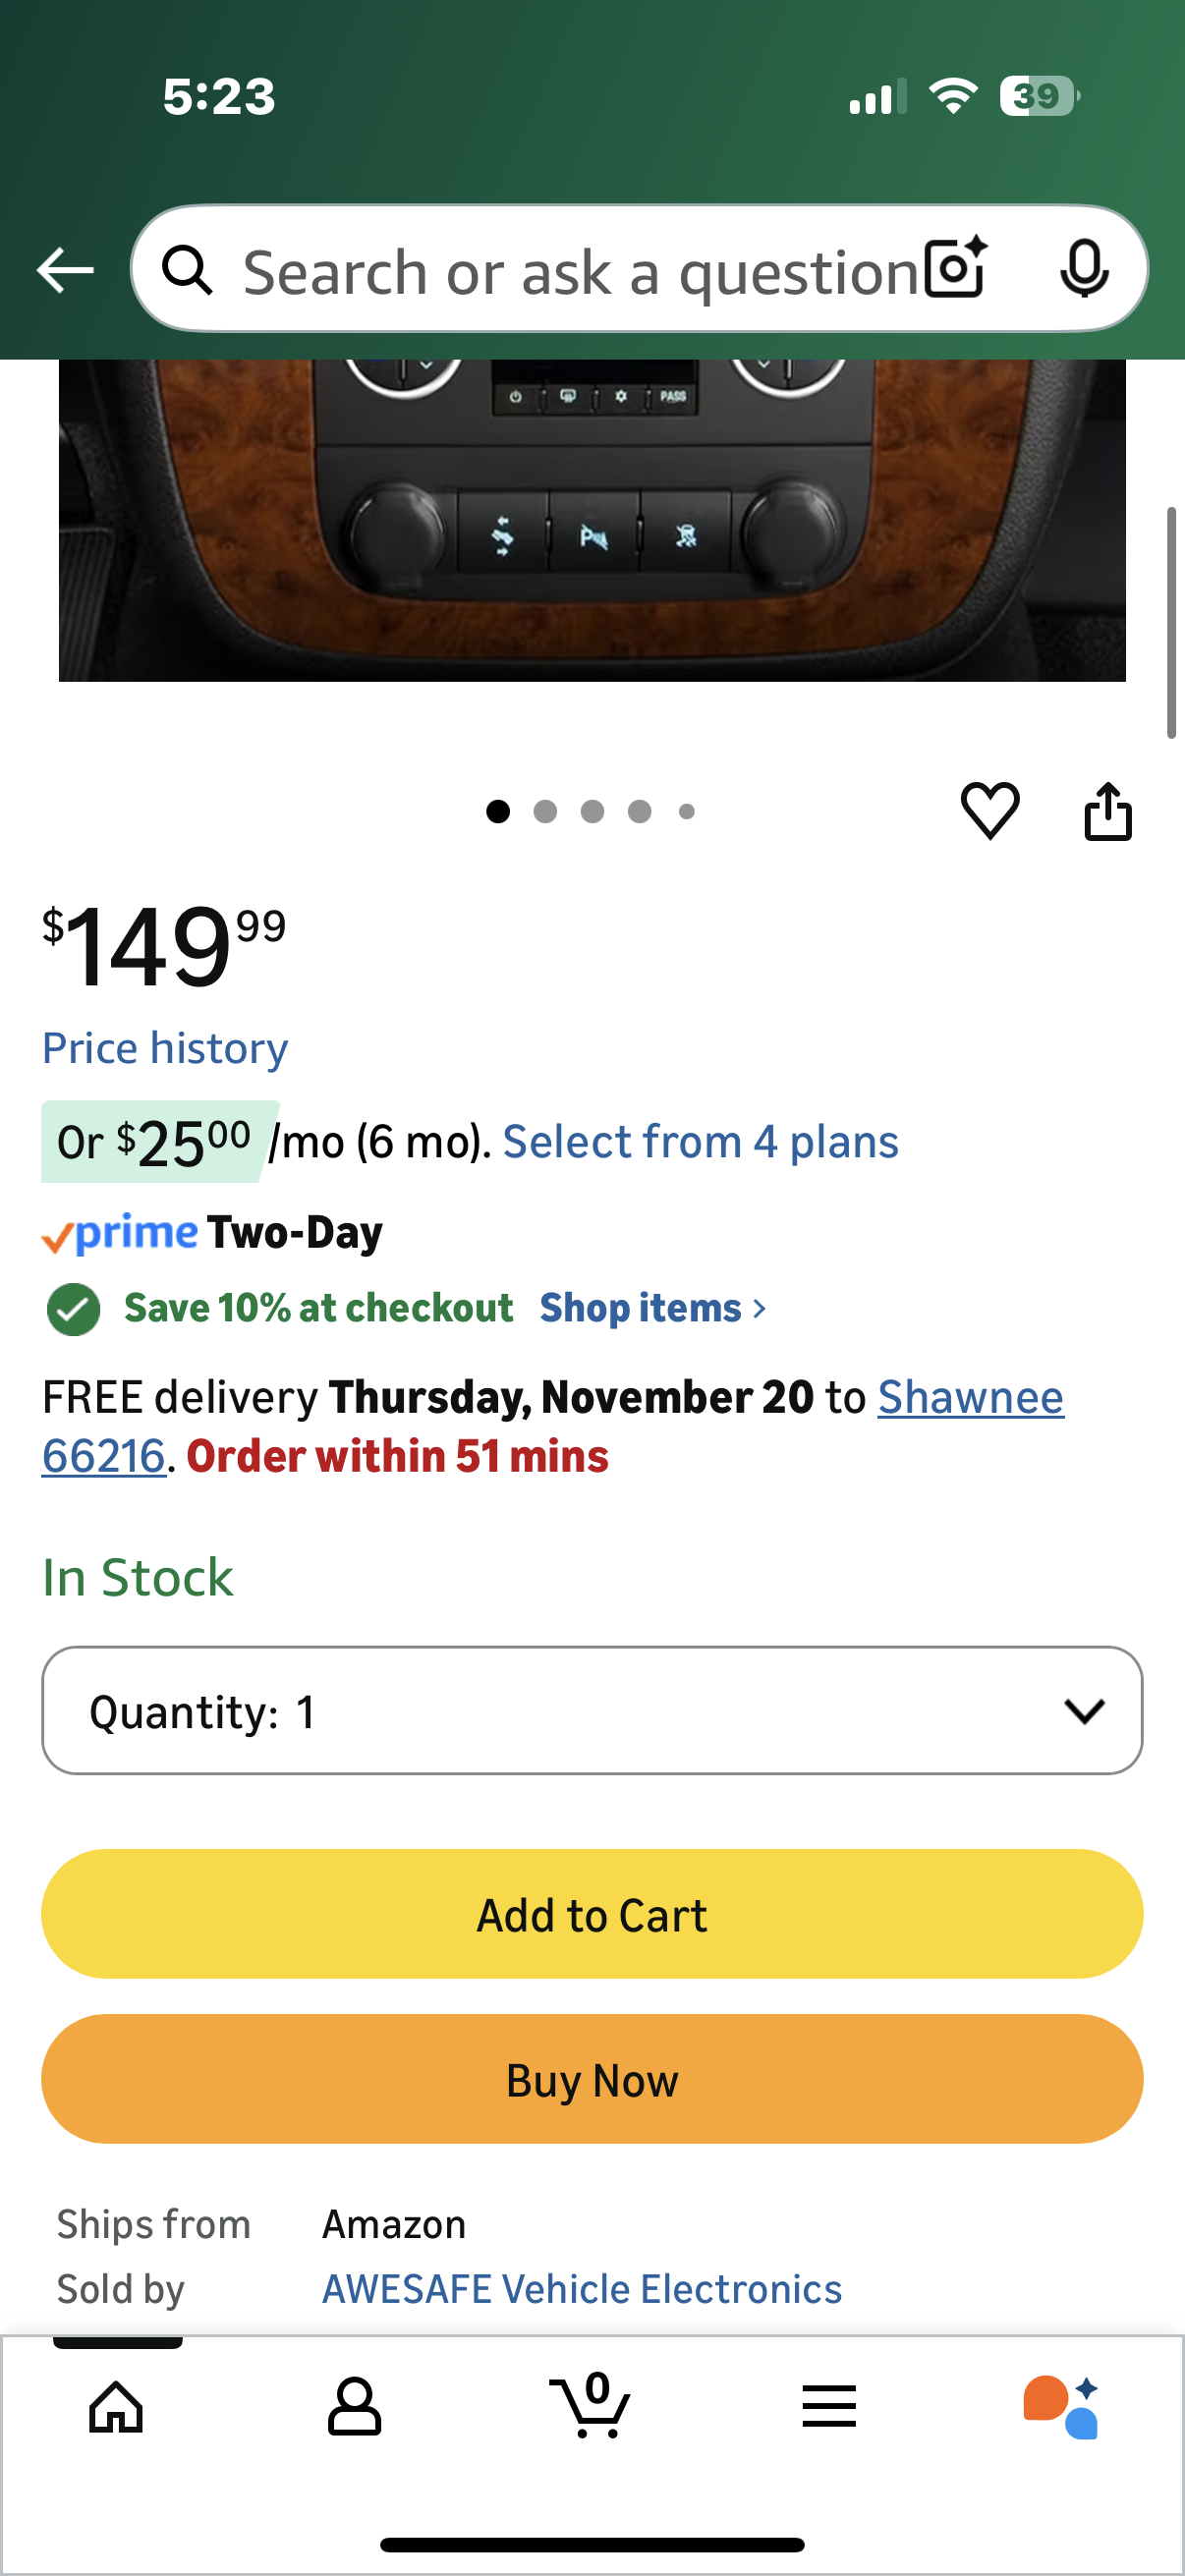Viewport: 1185px width, 2576px height.
Task: Tap the back arrow icon
Action: click(x=65, y=270)
